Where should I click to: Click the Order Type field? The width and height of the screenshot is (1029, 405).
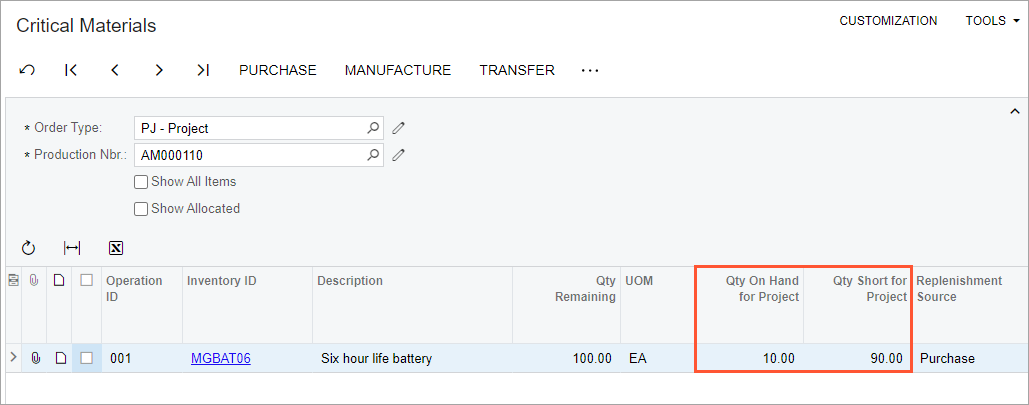click(x=249, y=128)
